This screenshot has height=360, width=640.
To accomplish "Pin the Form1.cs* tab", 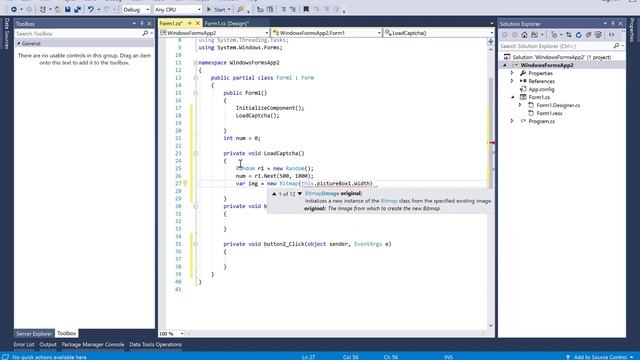I will [x=190, y=23].
